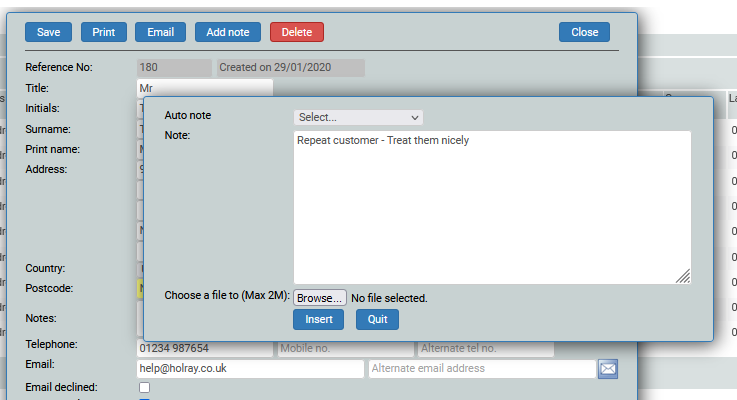737x400 pixels.
Task: Click the Add note button
Action: (x=228, y=32)
